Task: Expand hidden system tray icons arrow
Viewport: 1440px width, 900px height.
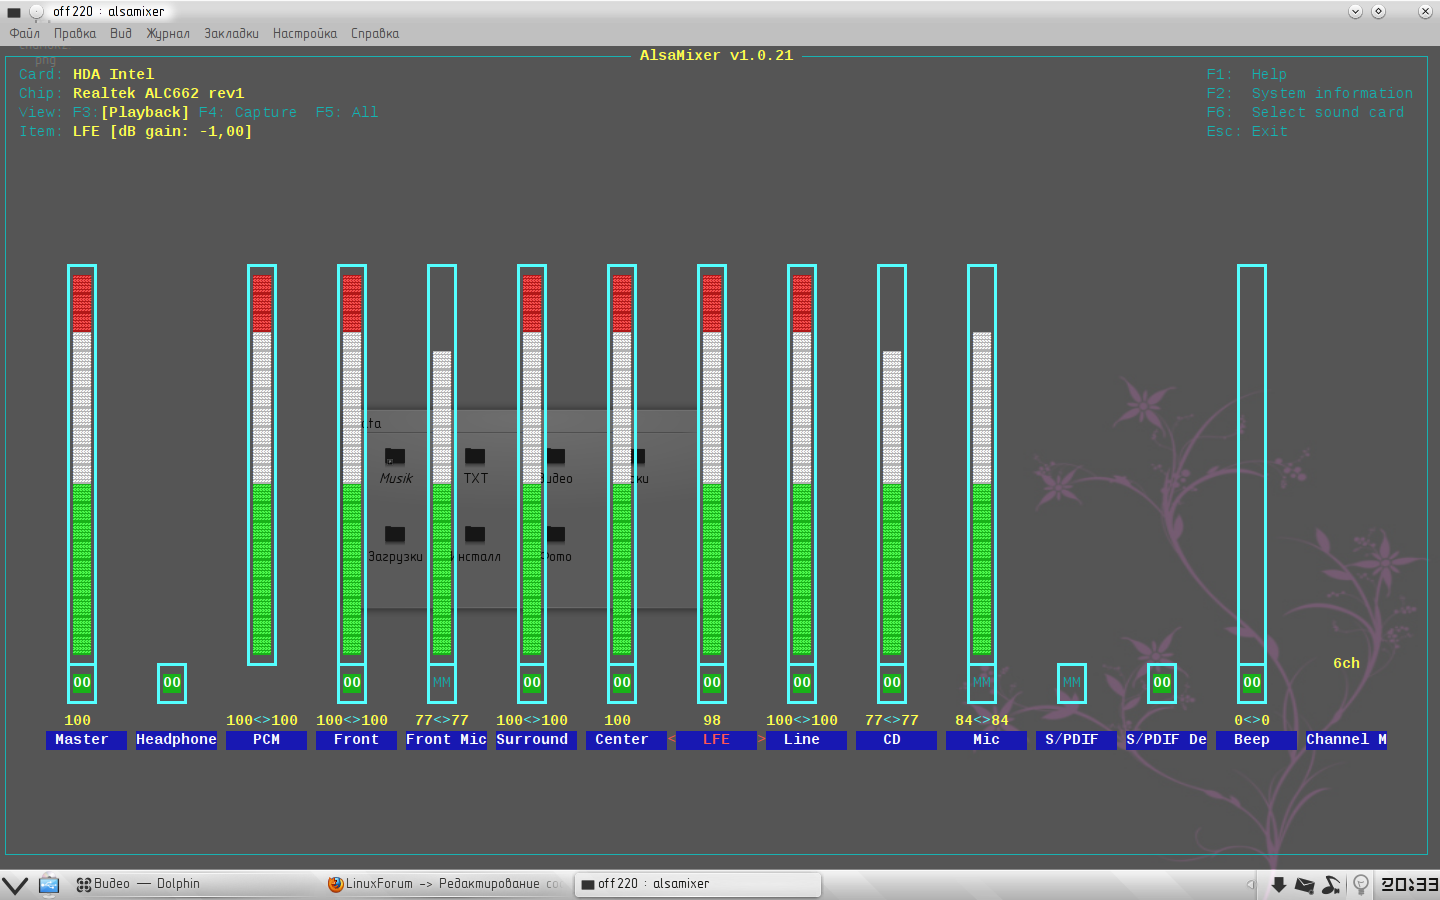Action: [x=1250, y=885]
